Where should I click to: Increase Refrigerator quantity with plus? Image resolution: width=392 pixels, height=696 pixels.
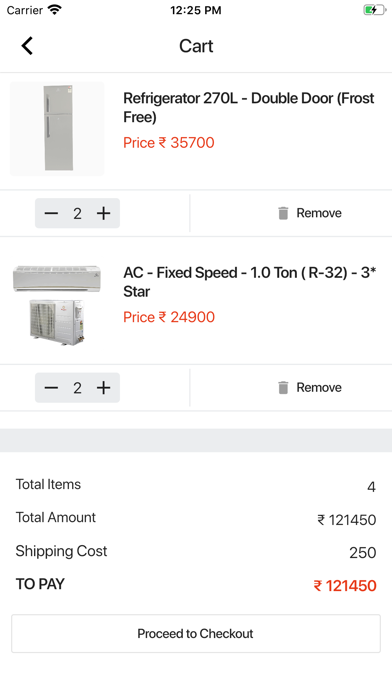[103, 214]
